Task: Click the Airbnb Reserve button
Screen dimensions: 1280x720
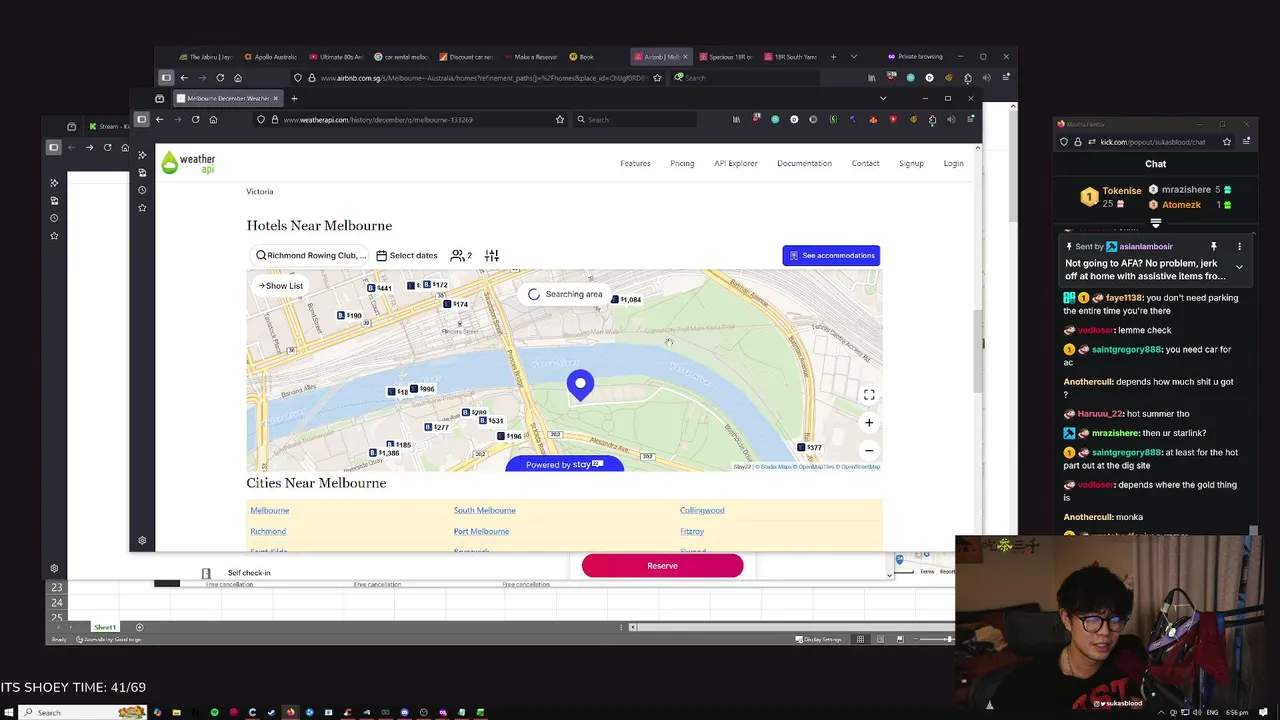Action: 662,566
